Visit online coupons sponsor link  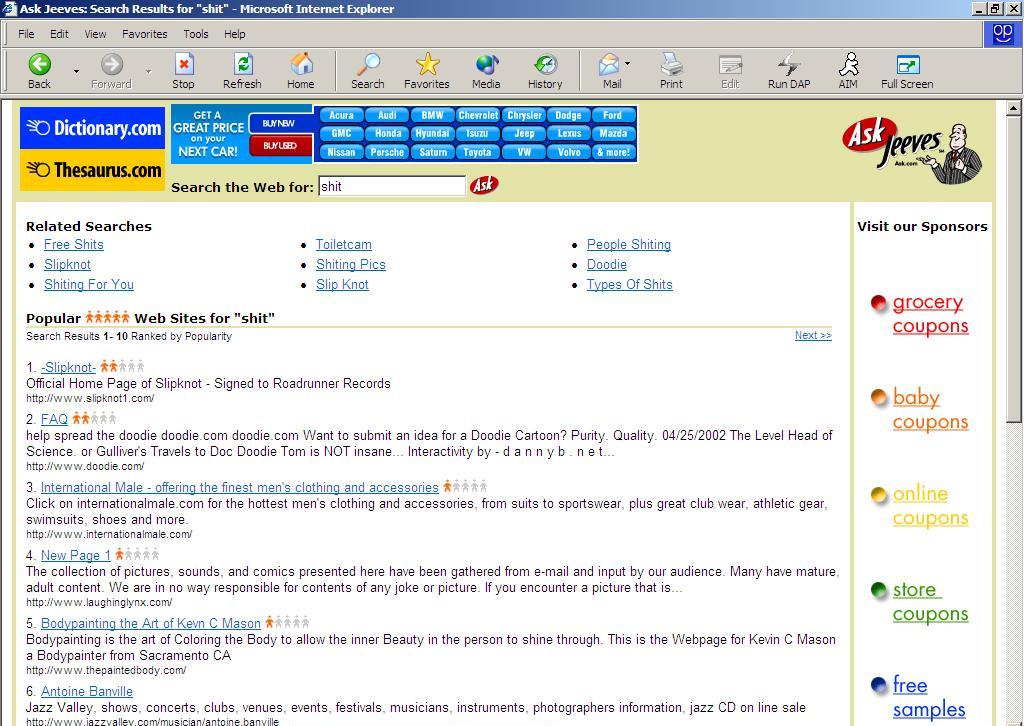(x=930, y=505)
